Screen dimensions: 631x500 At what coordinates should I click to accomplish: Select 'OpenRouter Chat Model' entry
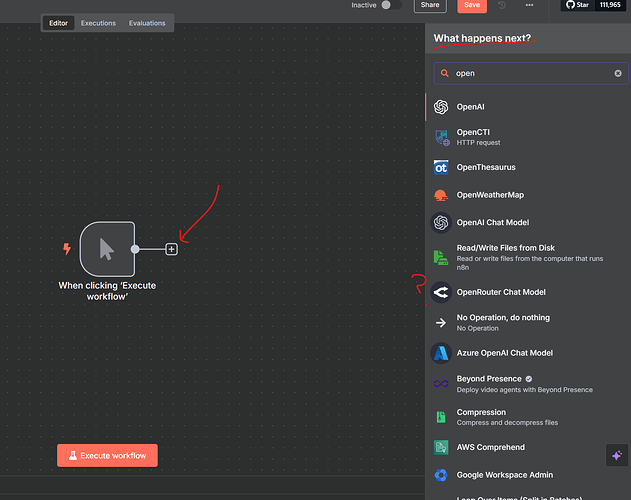tap(528, 292)
